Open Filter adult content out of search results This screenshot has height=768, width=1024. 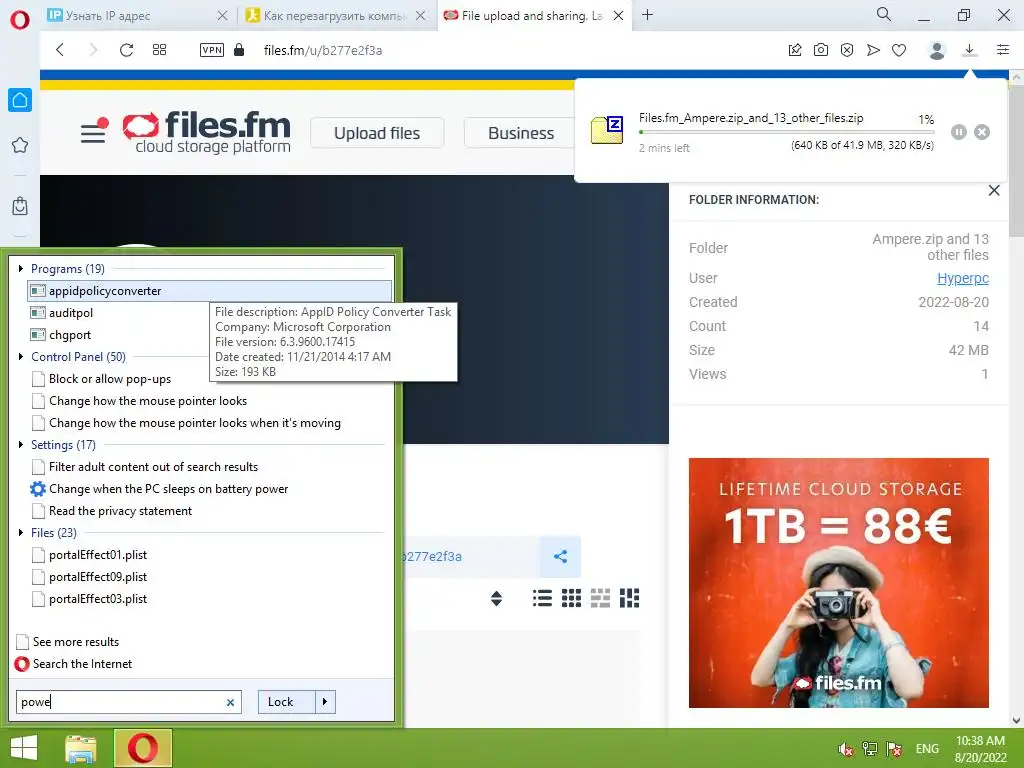point(153,467)
